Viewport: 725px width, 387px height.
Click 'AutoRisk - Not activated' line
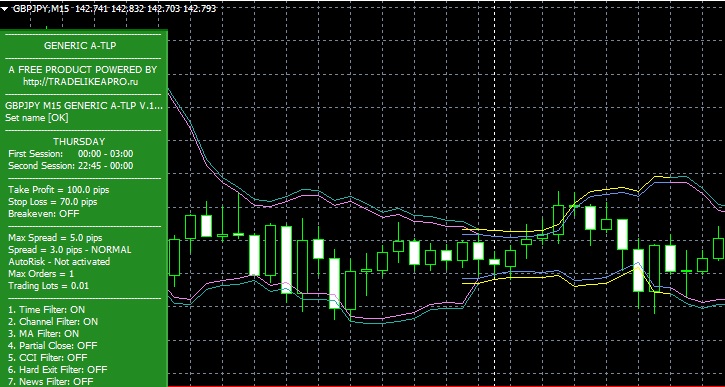tap(59, 262)
